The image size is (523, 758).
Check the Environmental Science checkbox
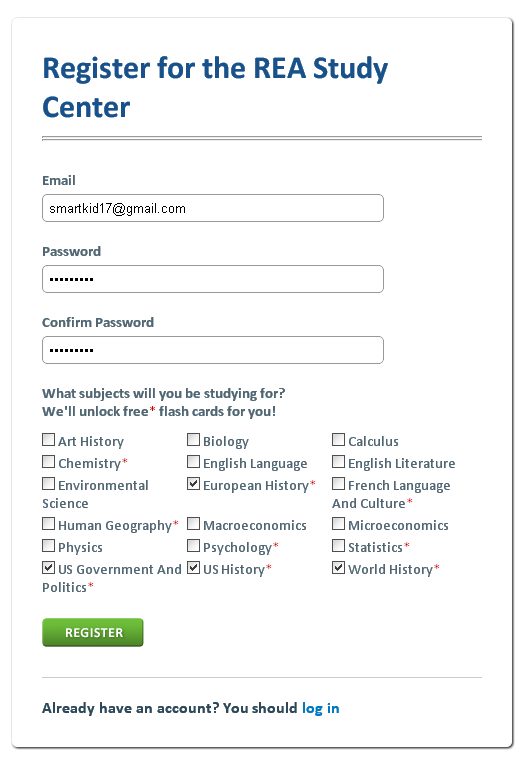point(48,483)
